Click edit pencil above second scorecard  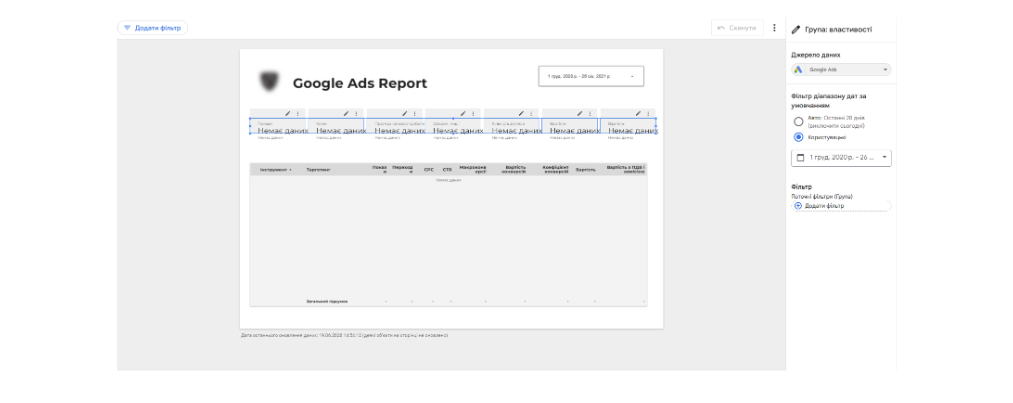pyautogui.click(x=346, y=114)
